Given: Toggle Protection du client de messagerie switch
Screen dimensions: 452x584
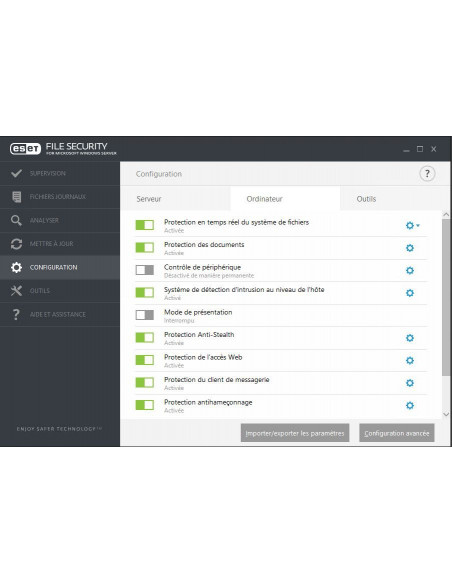Looking at the screenshot, I should click(144, 383).
